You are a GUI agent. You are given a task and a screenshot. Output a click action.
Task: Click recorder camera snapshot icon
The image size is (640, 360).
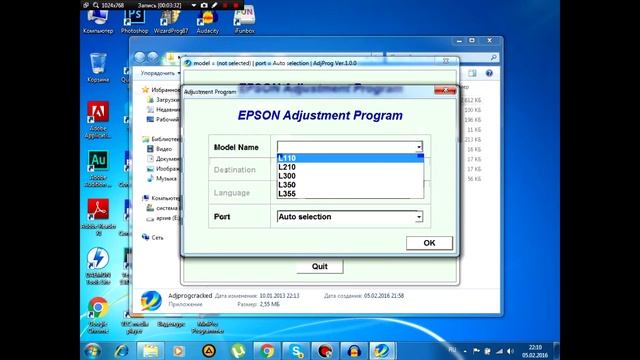[204, 5]
